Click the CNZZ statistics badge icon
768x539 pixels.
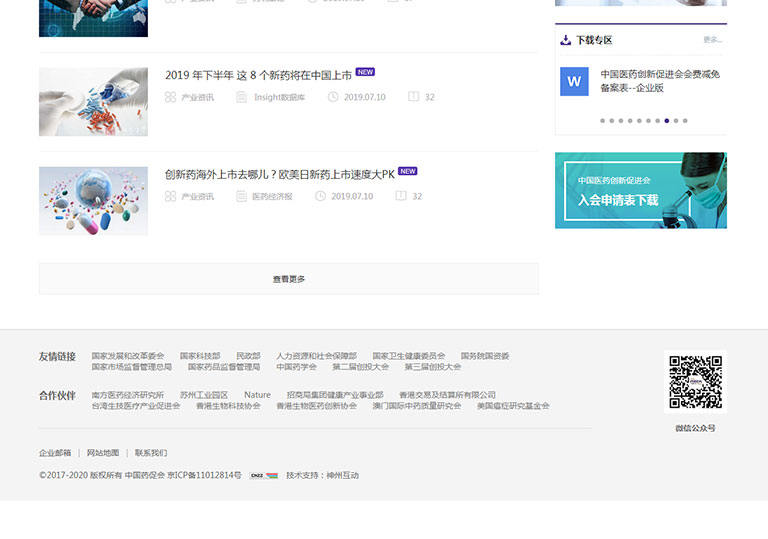pyautogui.click(x=264, y=475)
